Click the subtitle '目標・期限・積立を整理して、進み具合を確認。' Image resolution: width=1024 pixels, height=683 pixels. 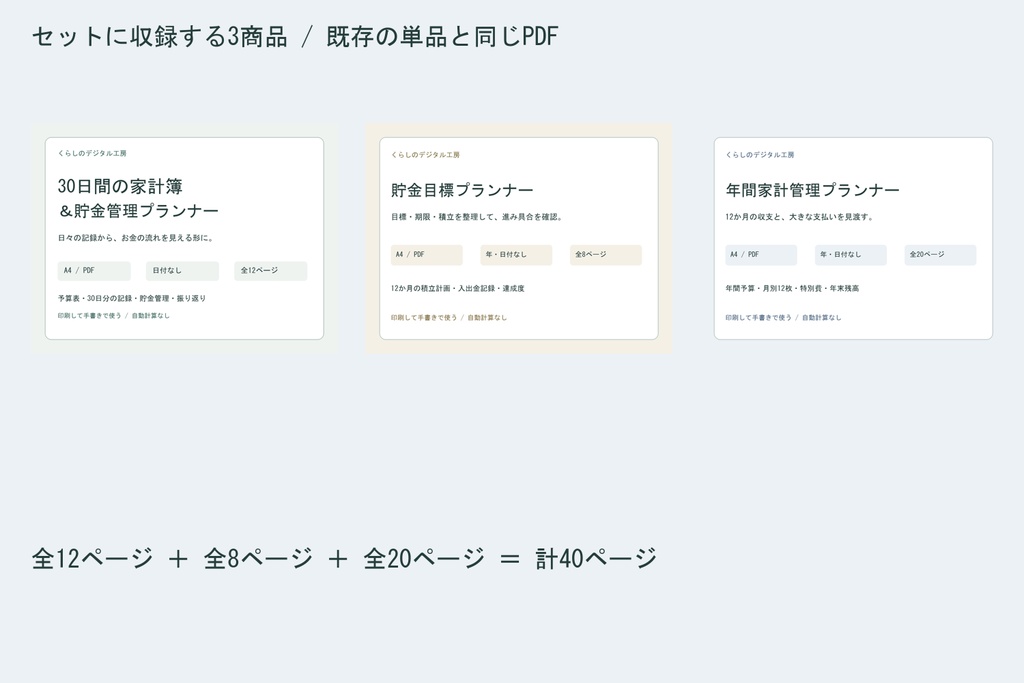[x=477, y=217]
